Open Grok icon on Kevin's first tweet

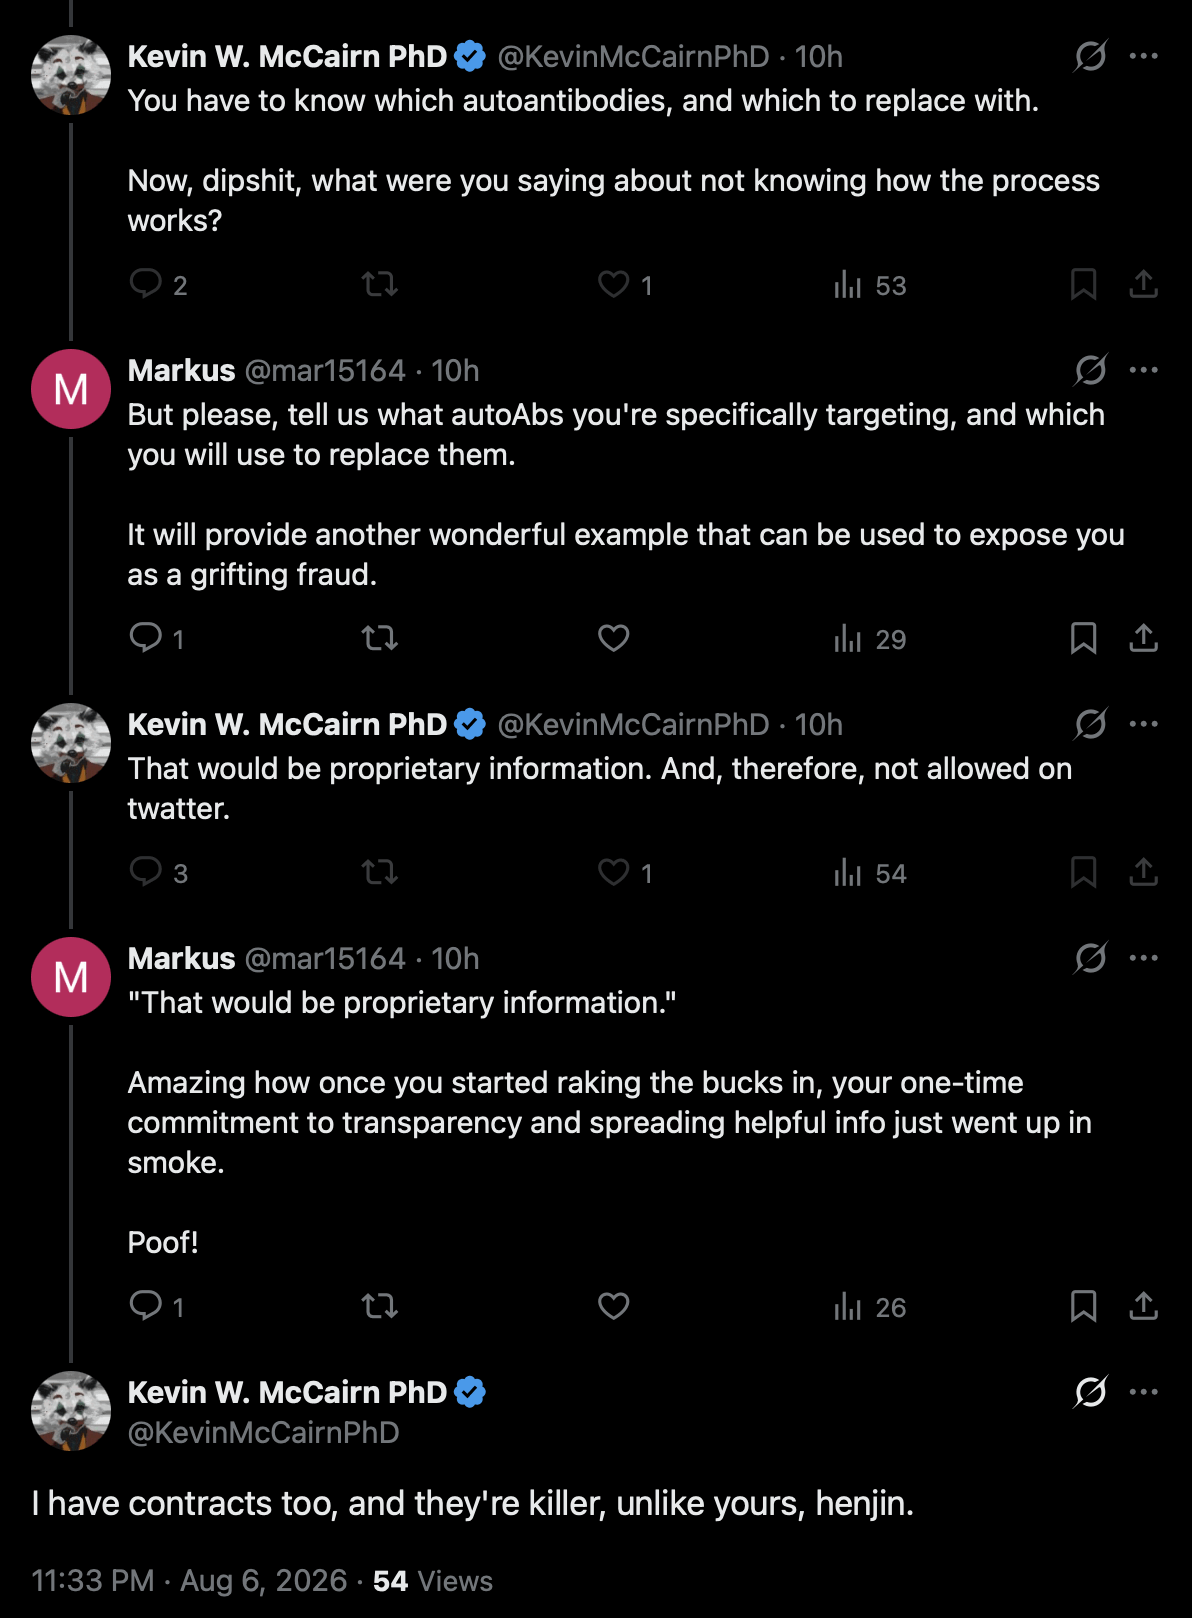(1090, 56)
